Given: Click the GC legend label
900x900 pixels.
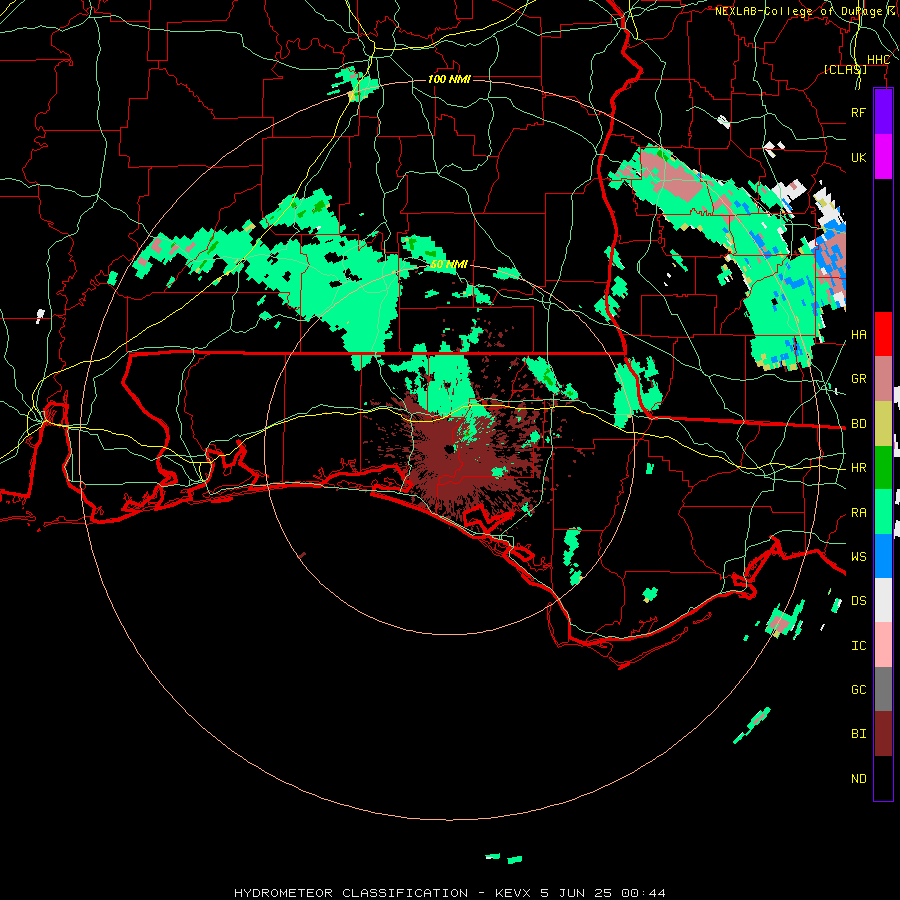Looking at the screenshot, I should pos(858,690).
